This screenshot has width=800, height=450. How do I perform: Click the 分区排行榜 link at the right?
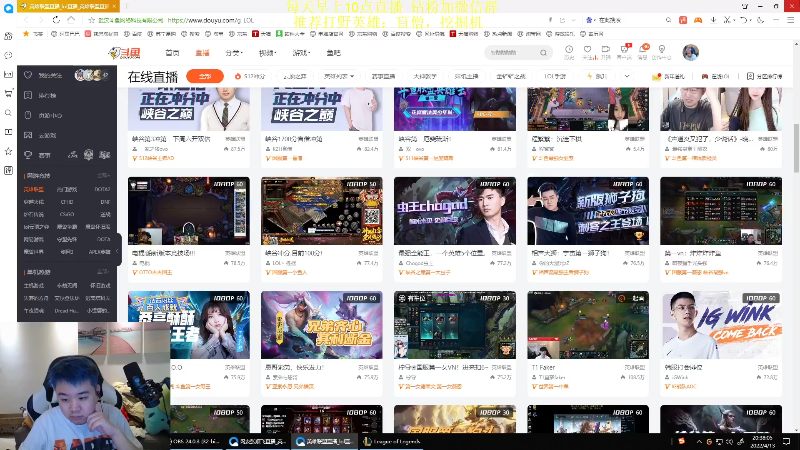(764, 76)
